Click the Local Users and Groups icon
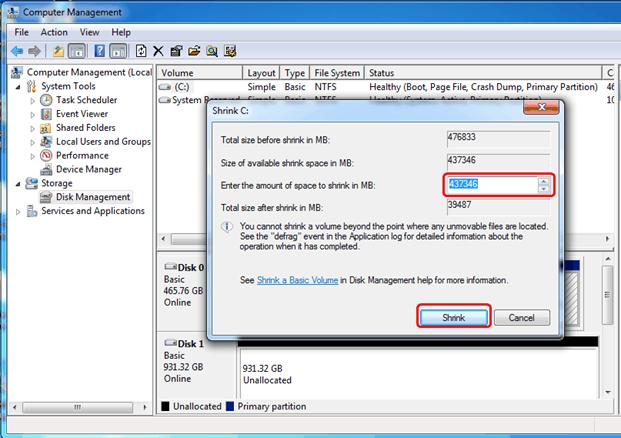Viewport: 621px width, 438px height. 46,142
